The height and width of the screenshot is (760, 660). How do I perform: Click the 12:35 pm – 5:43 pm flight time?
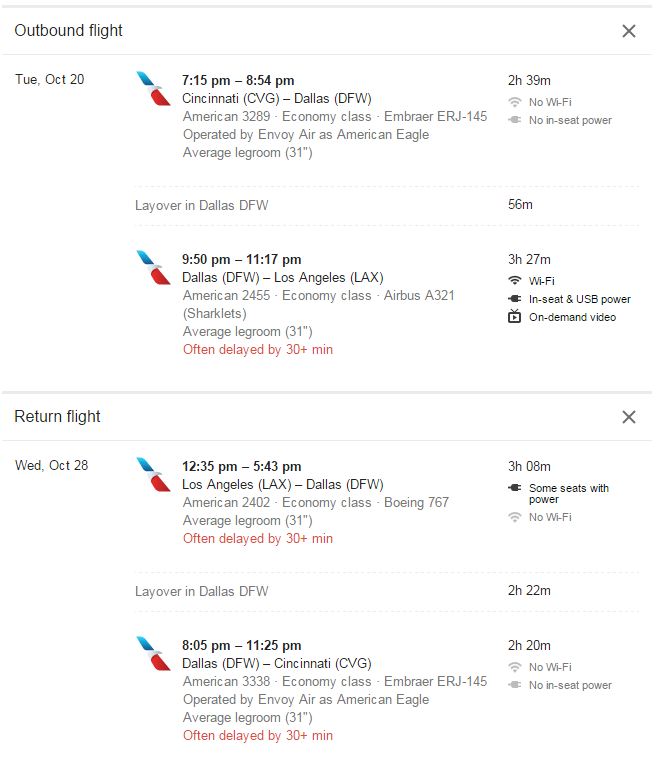241,466
